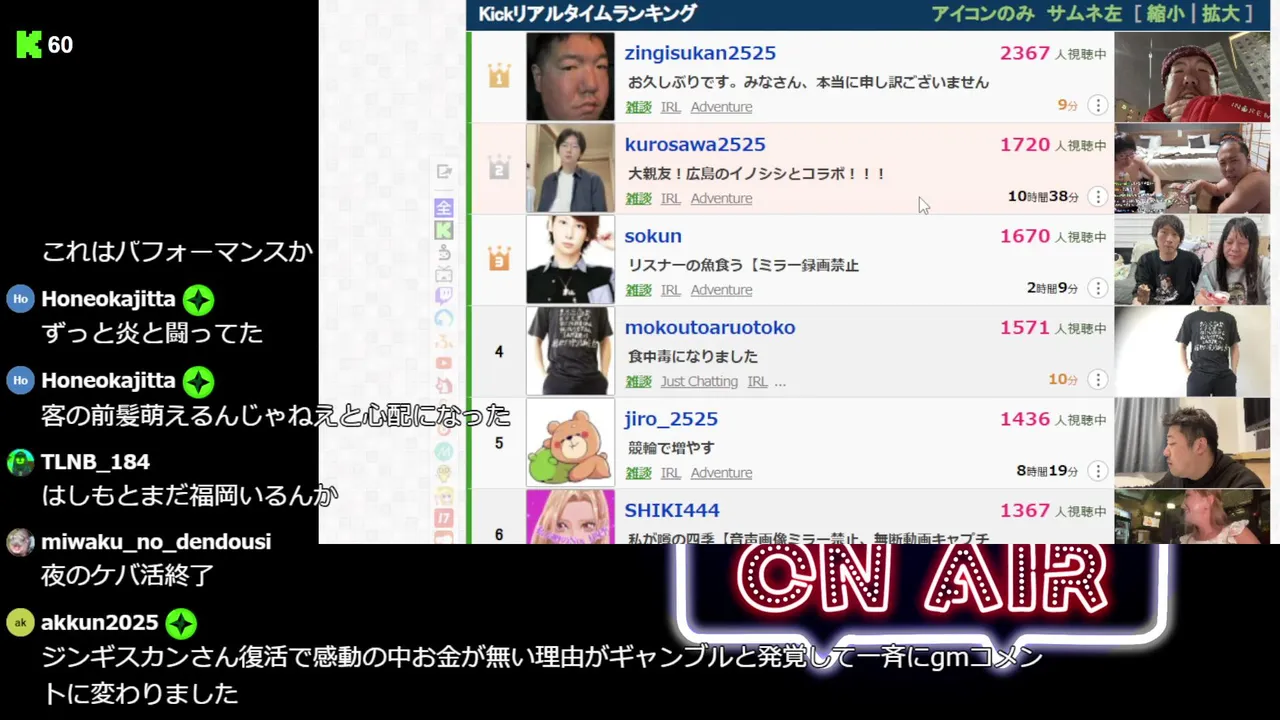Click the green badge beside TLNB_184's neighbor Honeokajitta's first message
Screen dimensions: 1280x720
click(x=198, y=300)
